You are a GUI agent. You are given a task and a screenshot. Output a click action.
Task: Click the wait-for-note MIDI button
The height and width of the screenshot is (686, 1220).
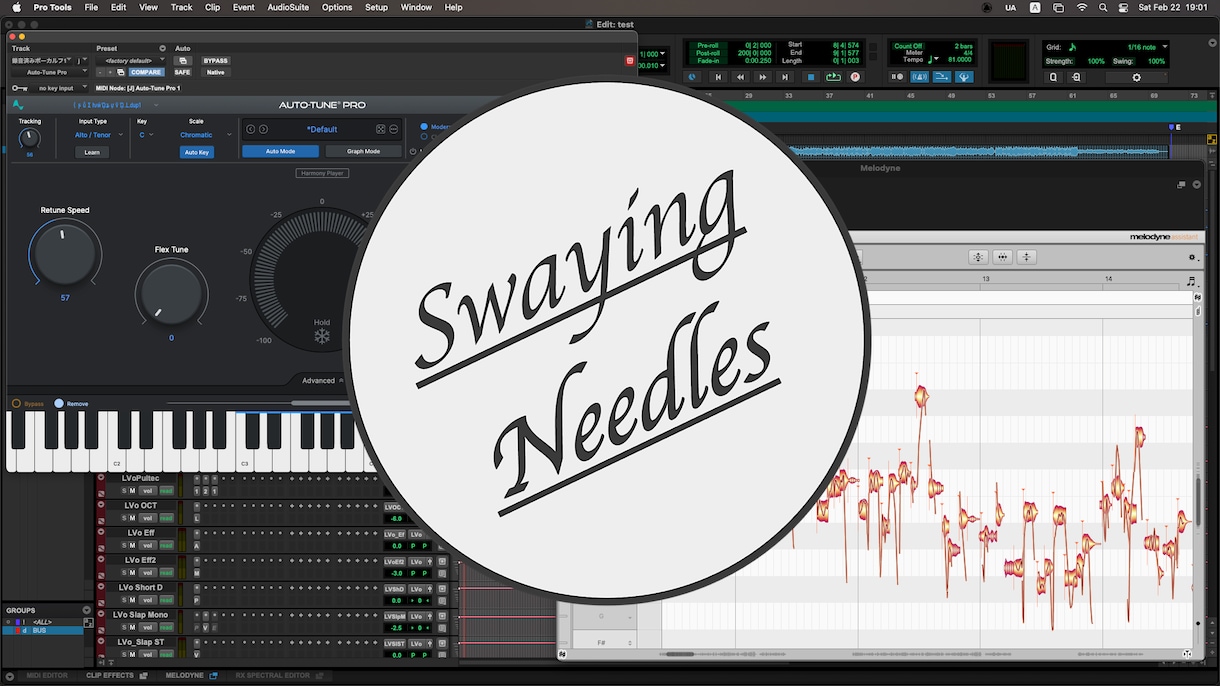click(897, 77)
